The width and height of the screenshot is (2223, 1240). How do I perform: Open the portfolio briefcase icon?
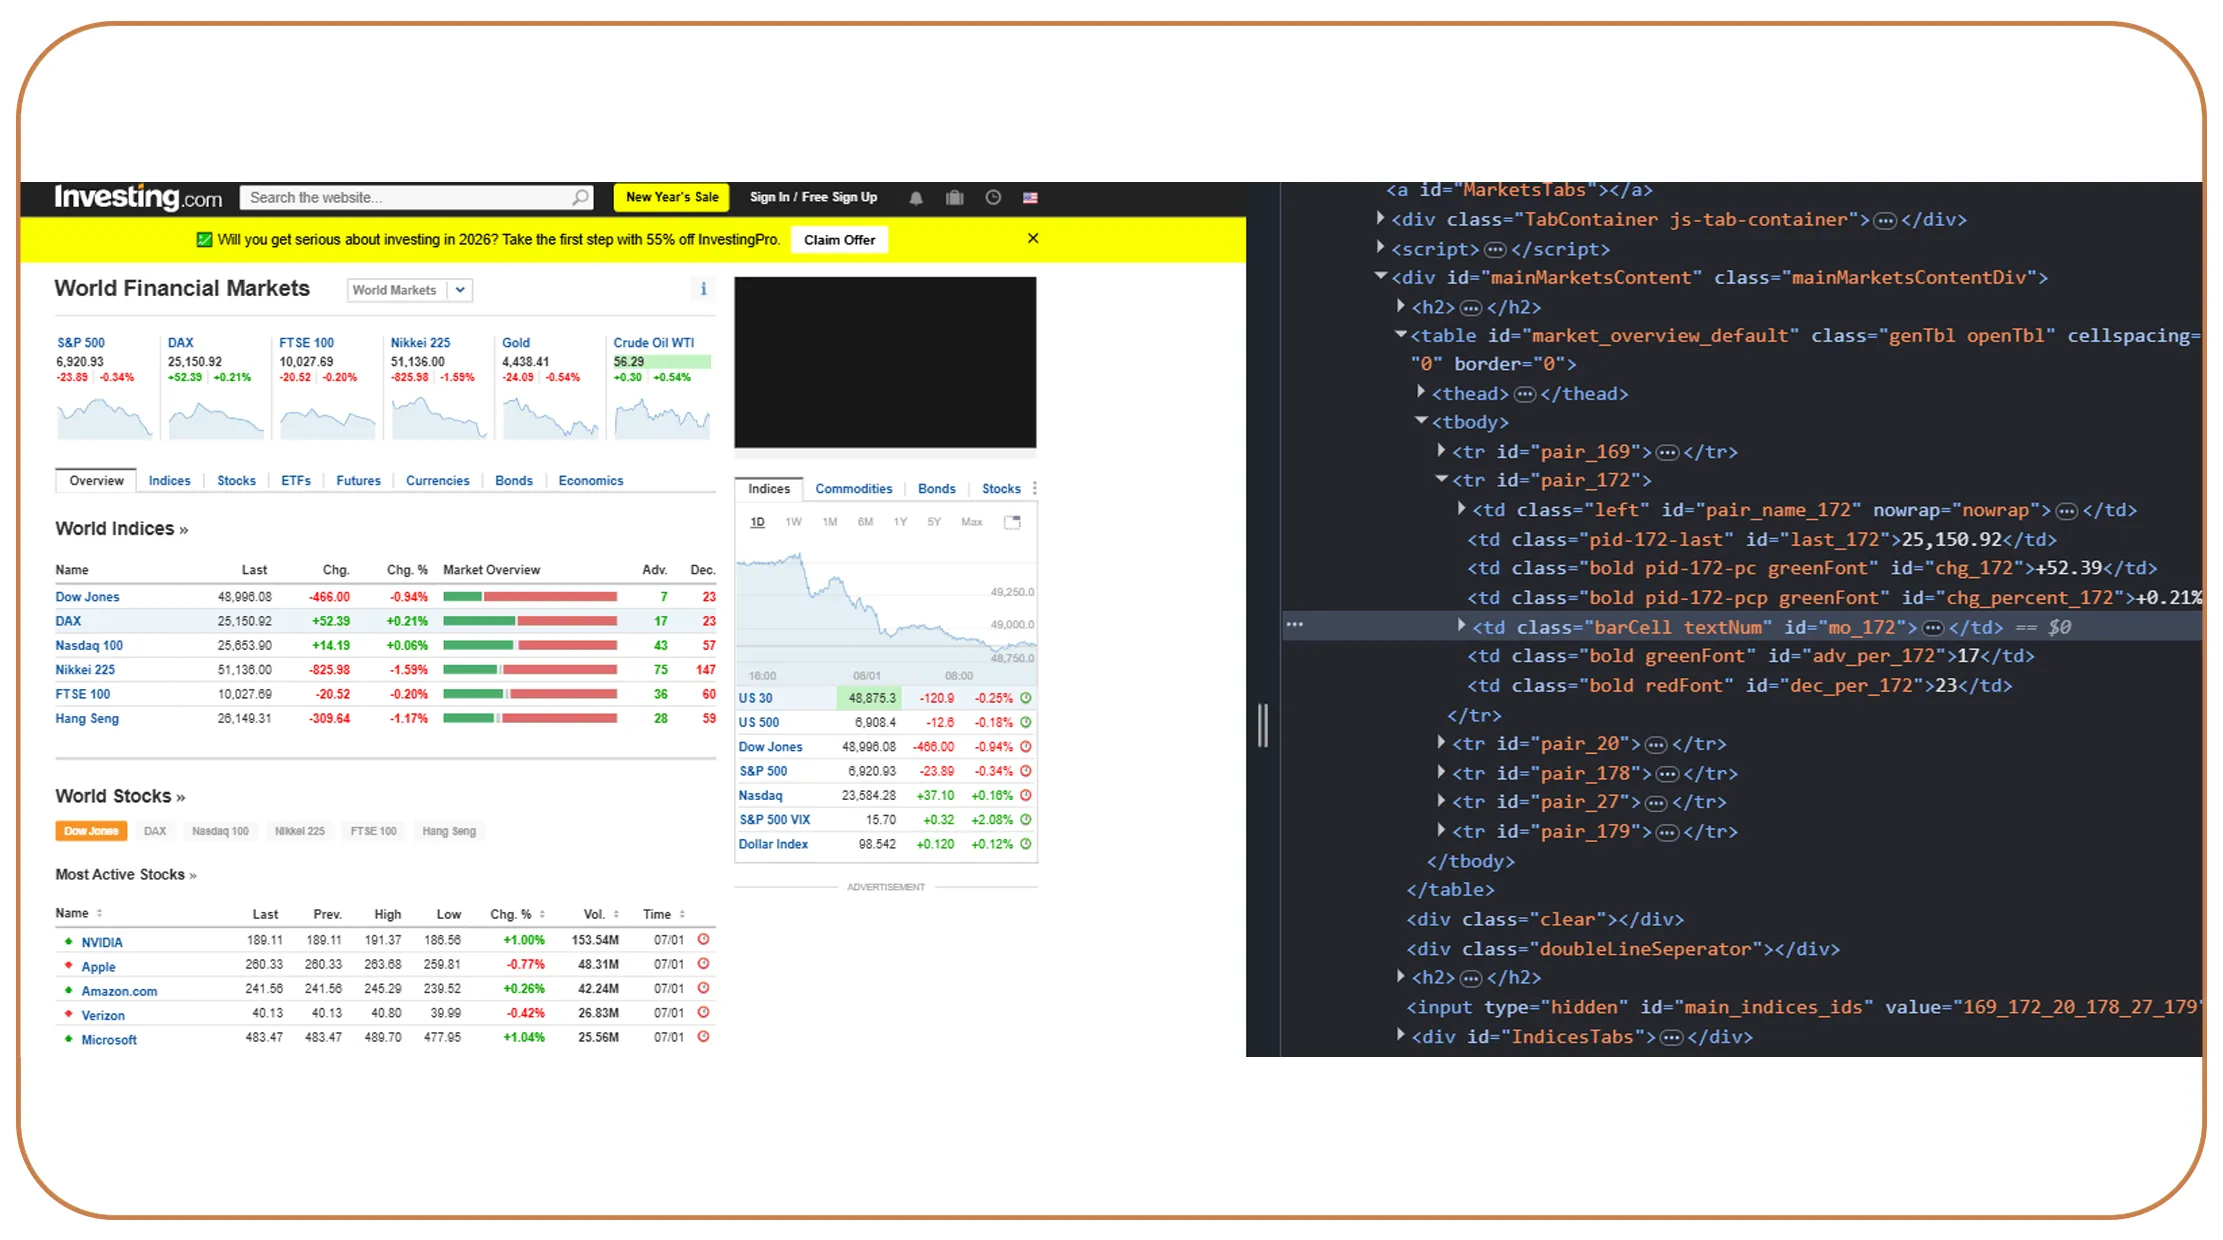point(954,197)
